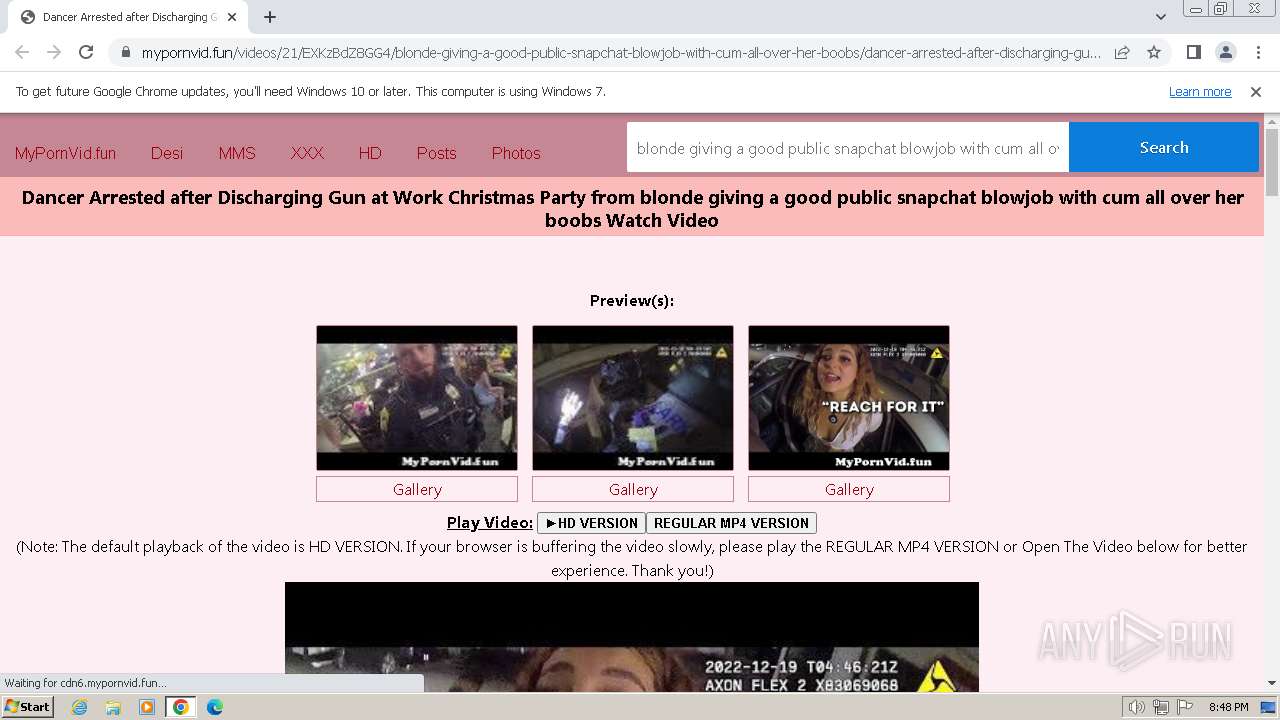Screen dimensions: 1280x720
Task: Select MMS in the navigation menu
Action: [237, 153]
